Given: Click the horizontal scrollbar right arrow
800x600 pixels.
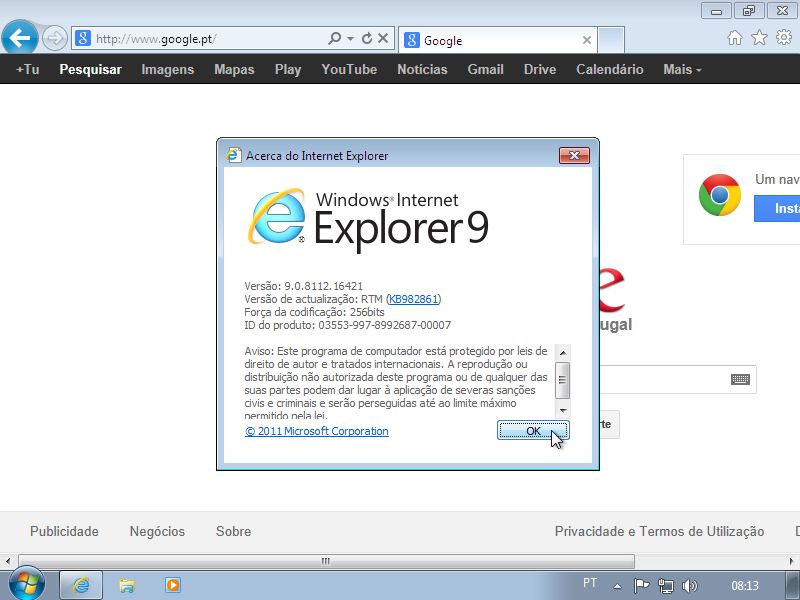Looking at the screenshot, I should (792, 561).
